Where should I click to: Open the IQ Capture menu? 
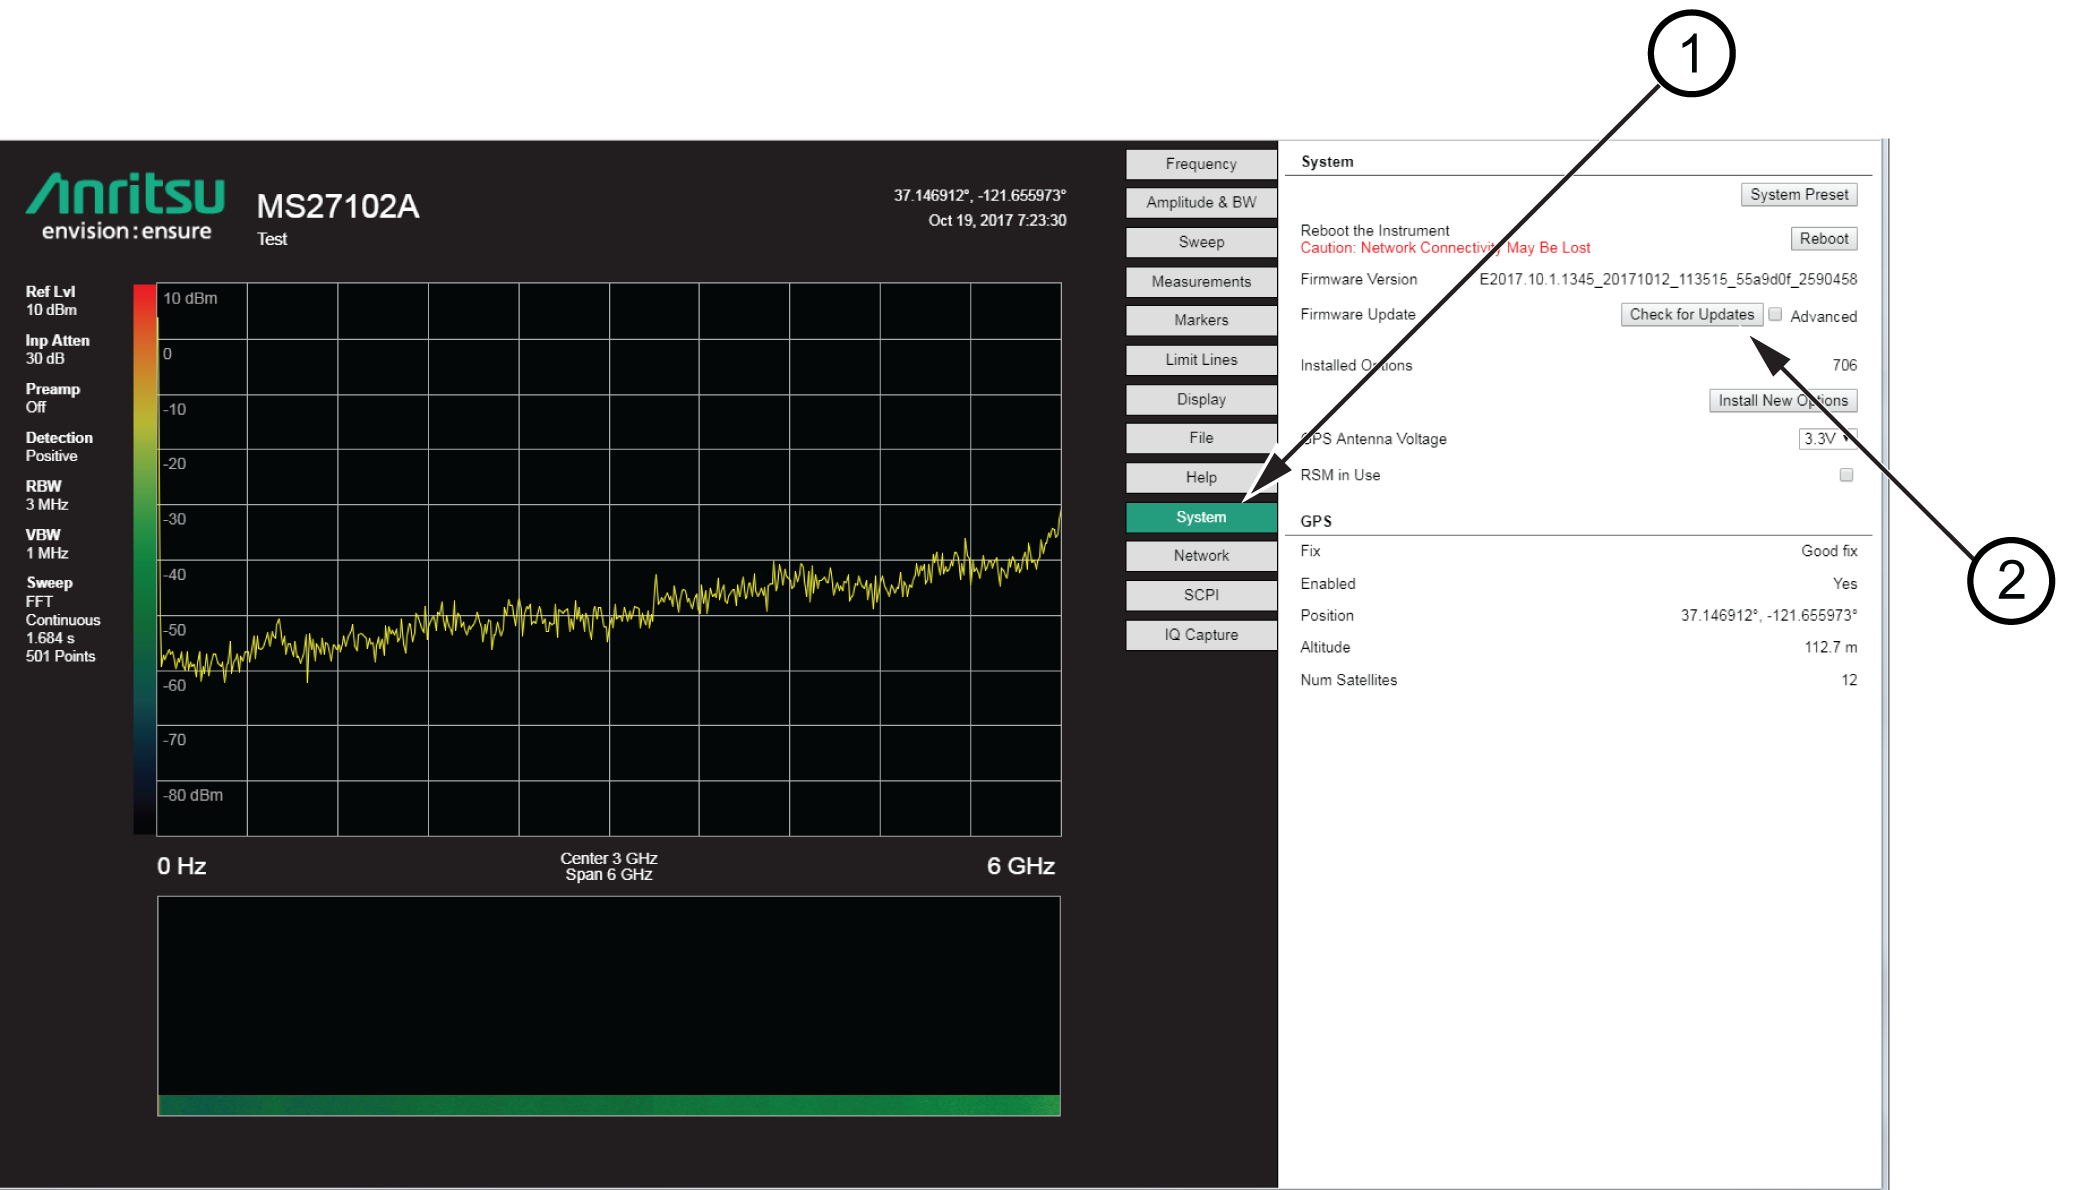(1200, 635)
